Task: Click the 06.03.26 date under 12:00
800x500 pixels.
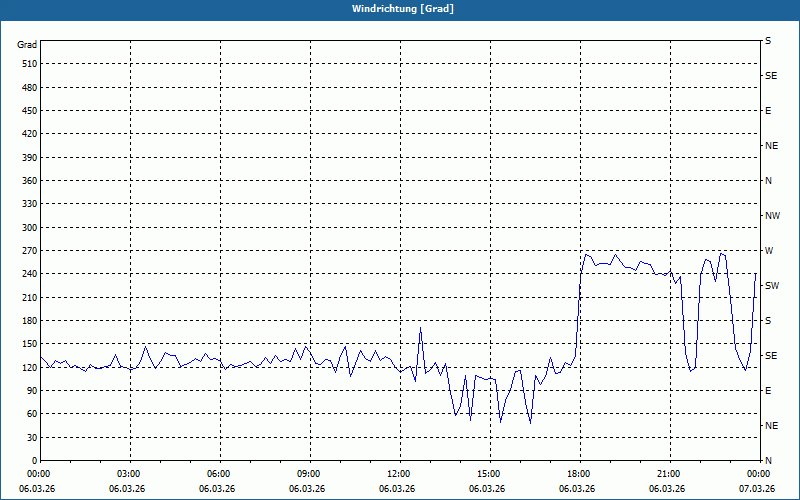Action: [x=397, y=489]
